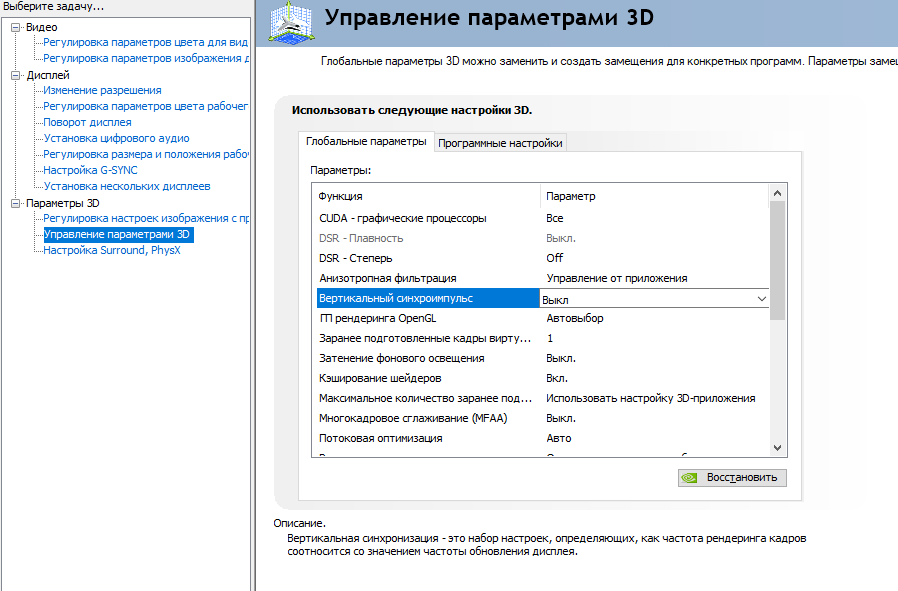Screen dimensions: 898x591
Task: Click the Off value for DSR - Степень
Action: 554,258
